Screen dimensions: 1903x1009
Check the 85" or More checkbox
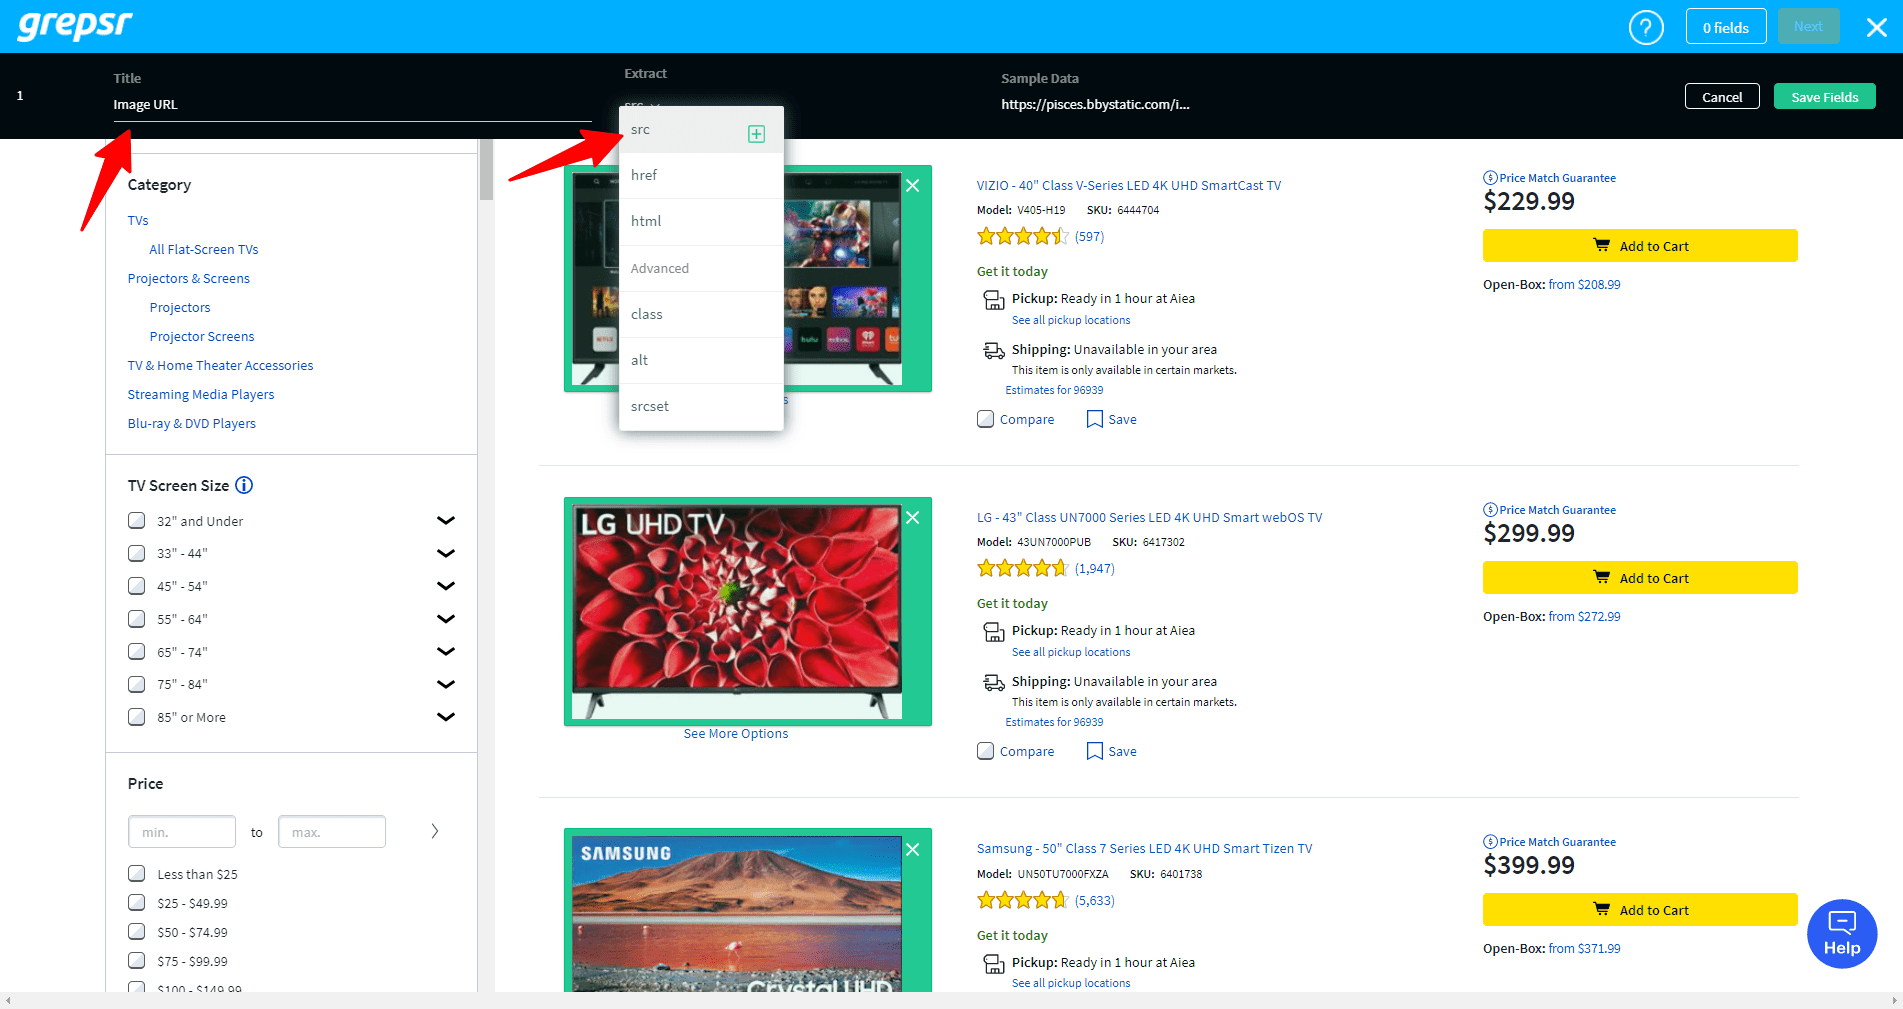tap(137, 717)
